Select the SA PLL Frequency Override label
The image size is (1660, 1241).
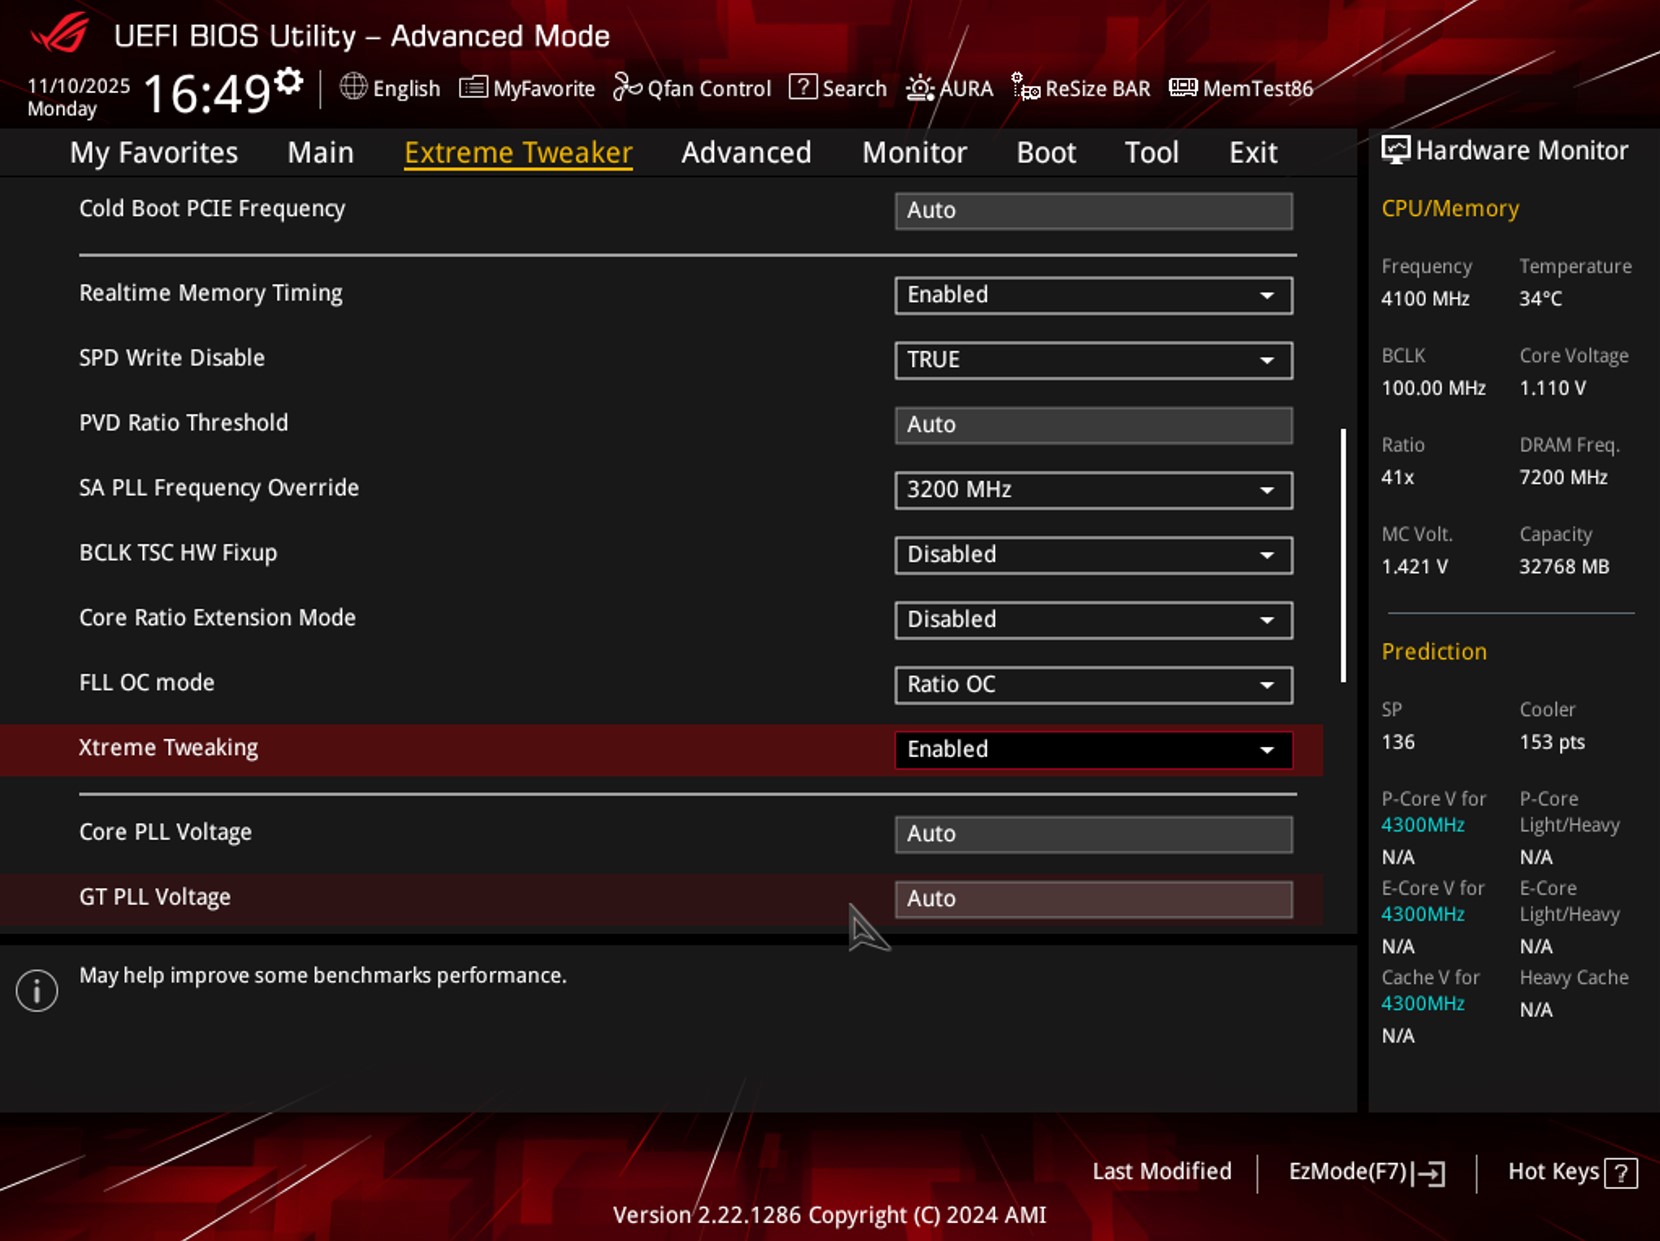pyautogui.click(x=219, y=488)
